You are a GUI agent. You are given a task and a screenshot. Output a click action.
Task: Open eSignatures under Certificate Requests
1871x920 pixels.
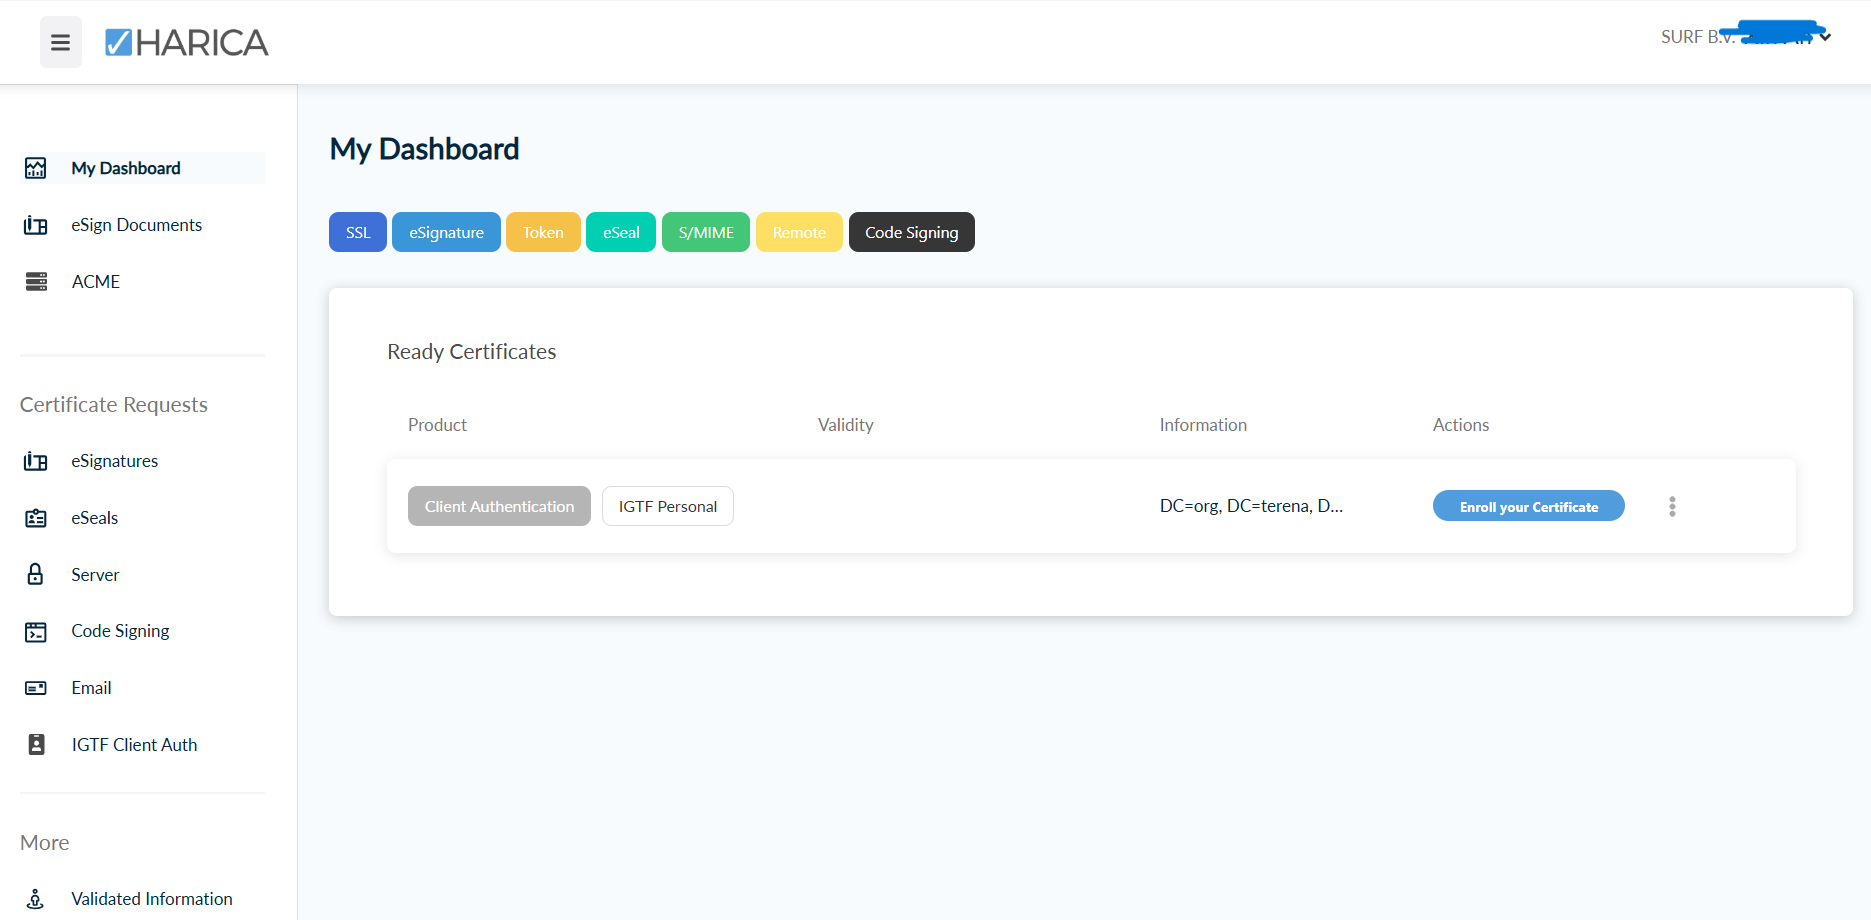tap(114, 461)
